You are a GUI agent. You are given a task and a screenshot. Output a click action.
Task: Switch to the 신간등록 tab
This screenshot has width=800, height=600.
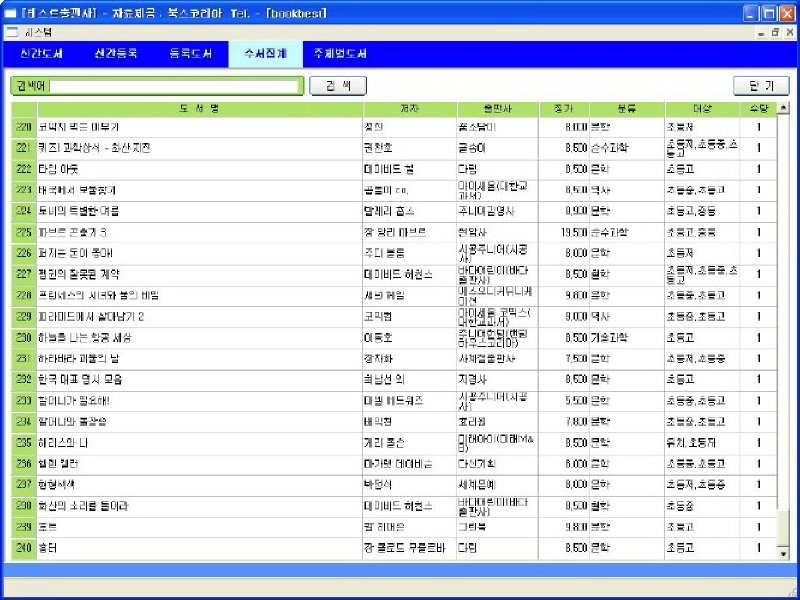[116, 54]
